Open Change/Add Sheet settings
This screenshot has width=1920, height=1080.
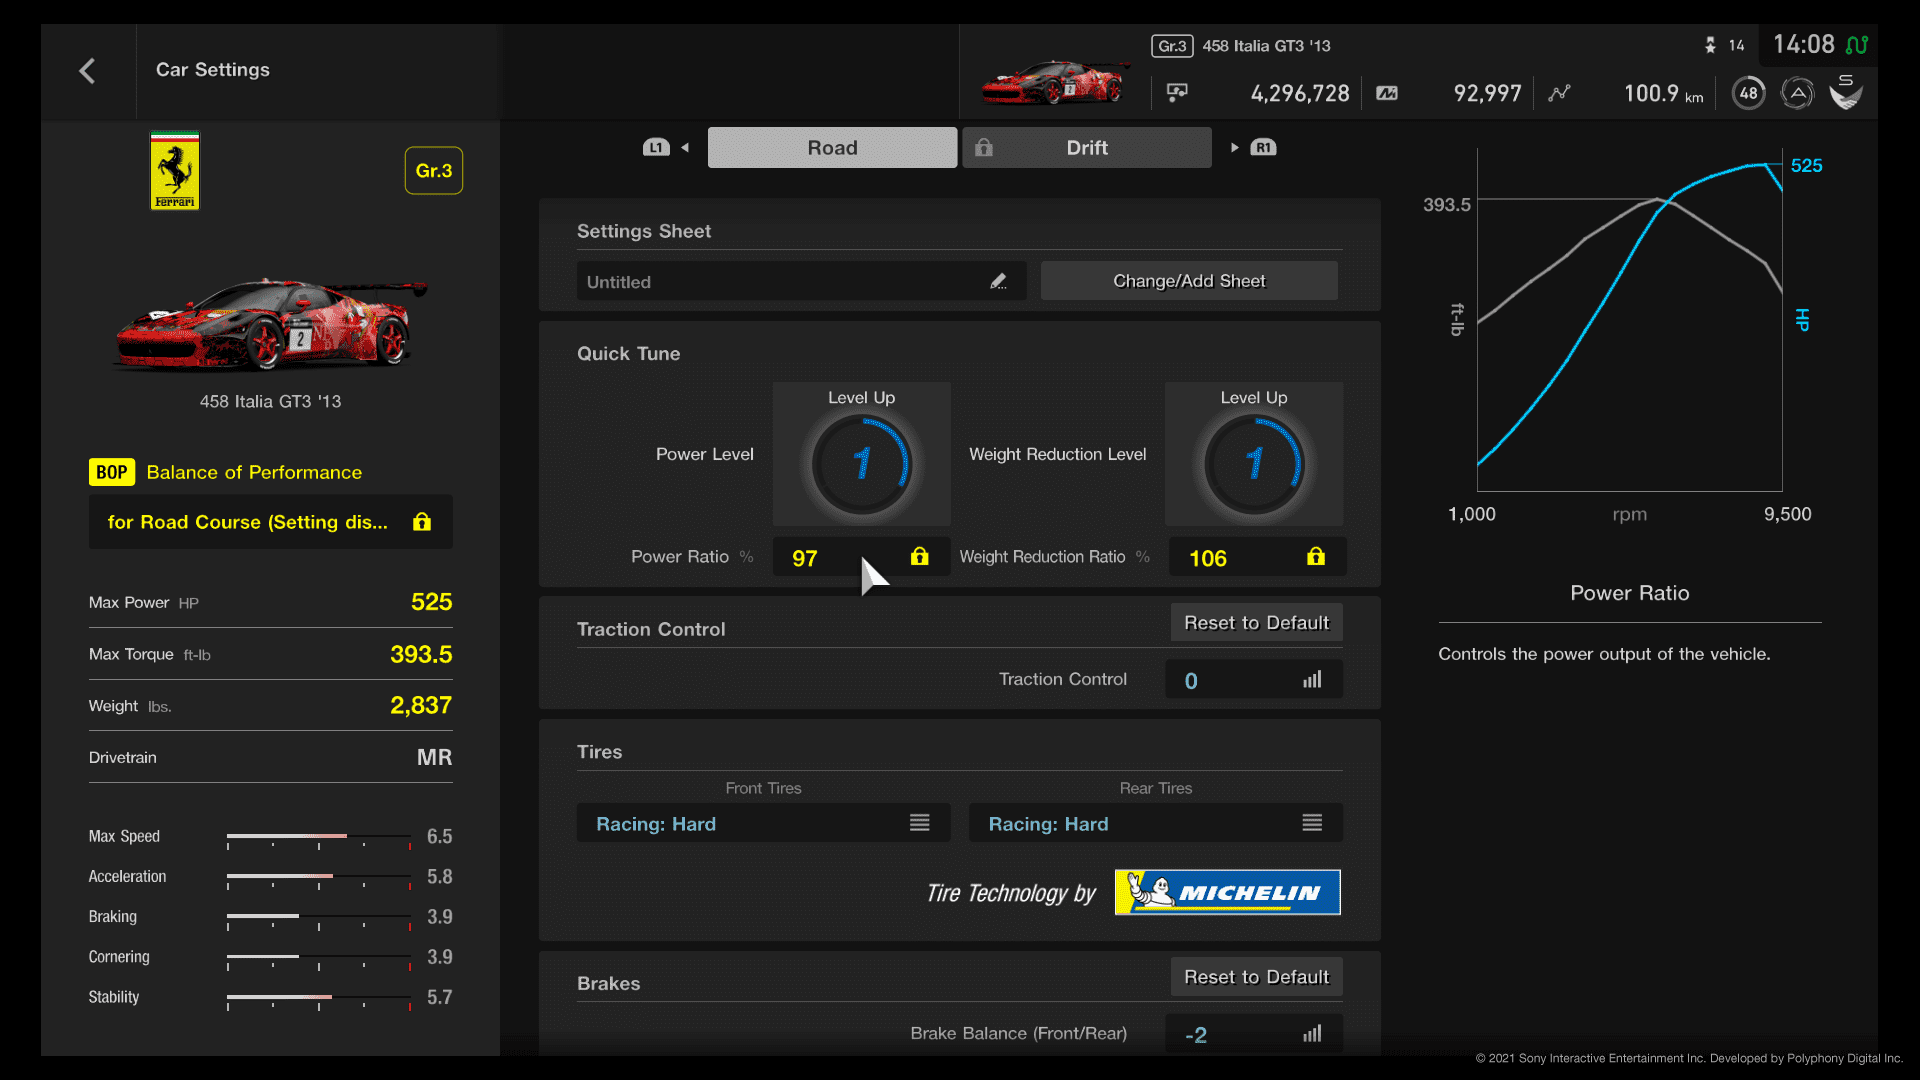pyautogui.click(x=1188, y=281)
